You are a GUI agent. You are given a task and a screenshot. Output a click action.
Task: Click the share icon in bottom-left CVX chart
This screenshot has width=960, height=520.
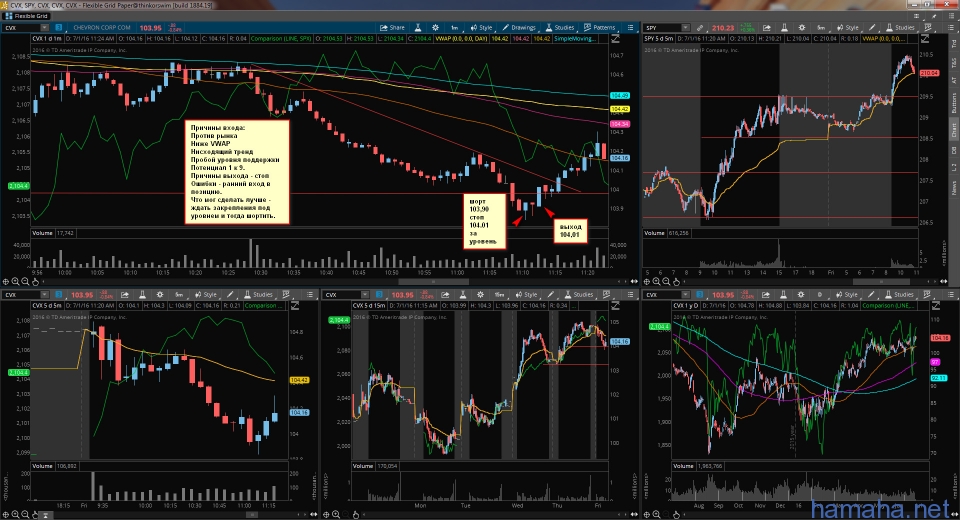125,295
